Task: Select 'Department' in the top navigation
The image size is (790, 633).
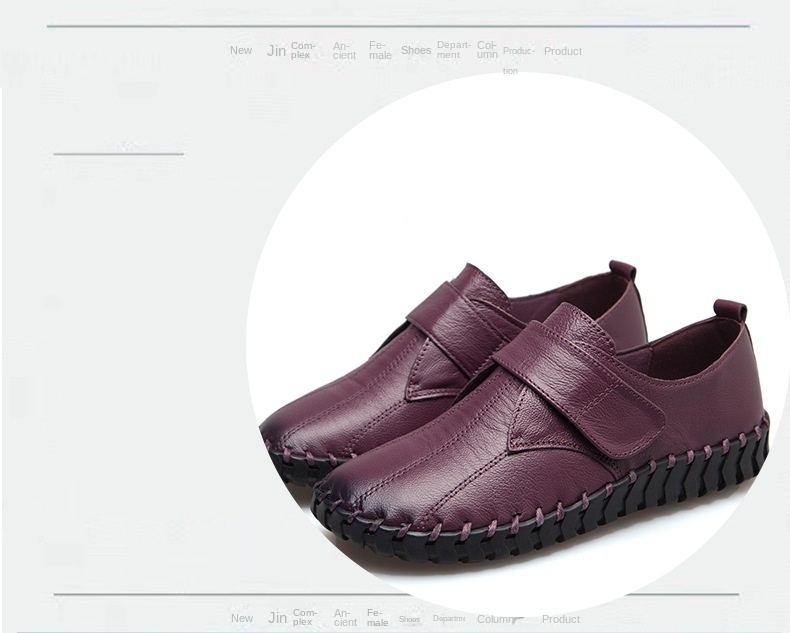Action: coord(453,50)
